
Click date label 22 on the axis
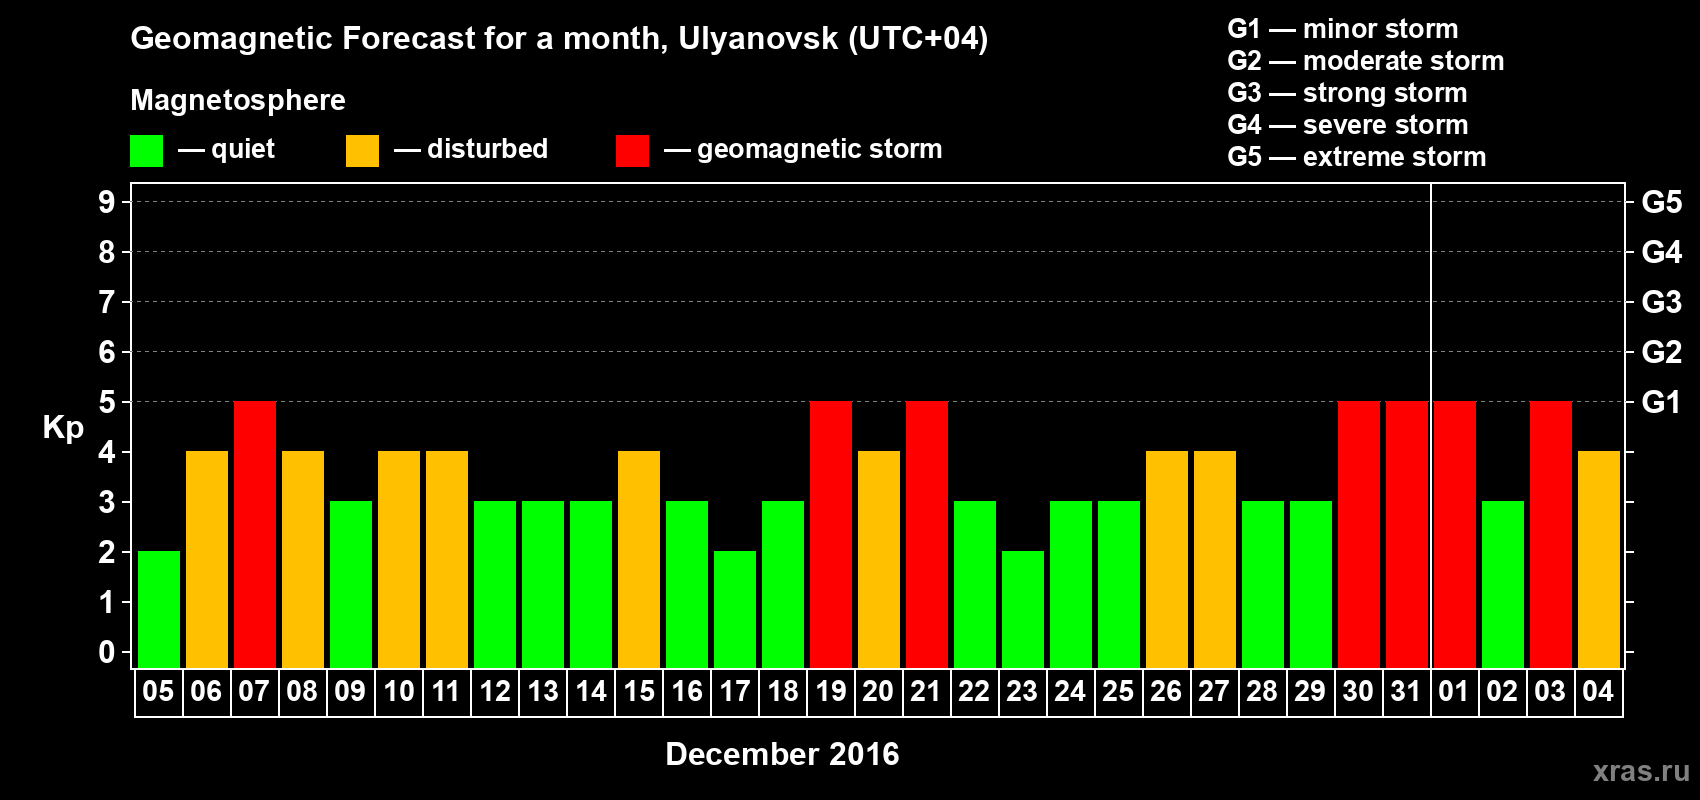[x=974, y=691]
